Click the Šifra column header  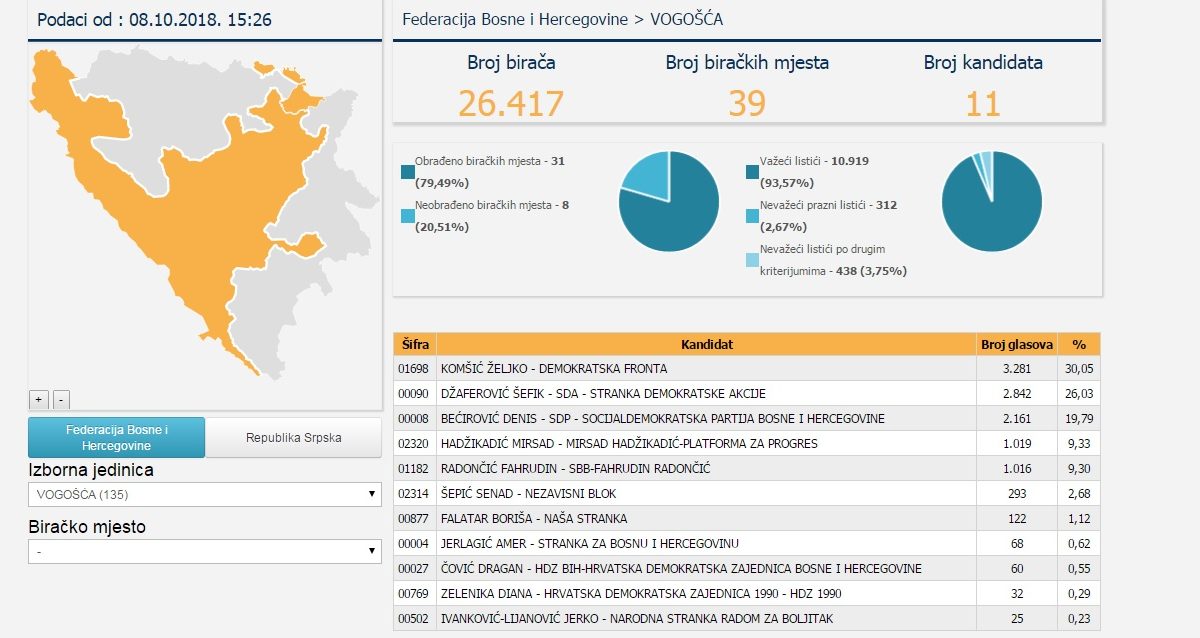[415, 344]
